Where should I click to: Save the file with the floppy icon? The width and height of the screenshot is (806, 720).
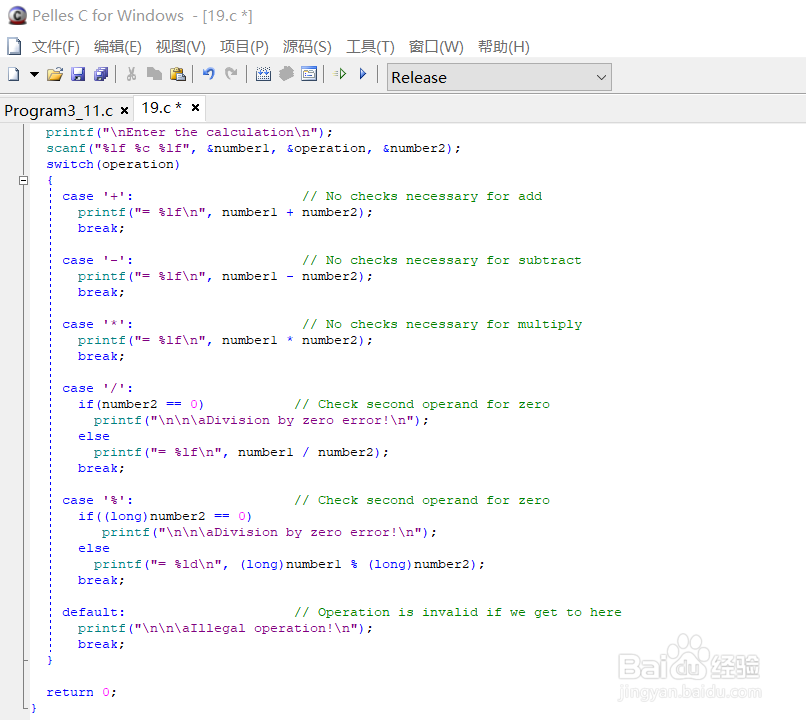[78, 75]
